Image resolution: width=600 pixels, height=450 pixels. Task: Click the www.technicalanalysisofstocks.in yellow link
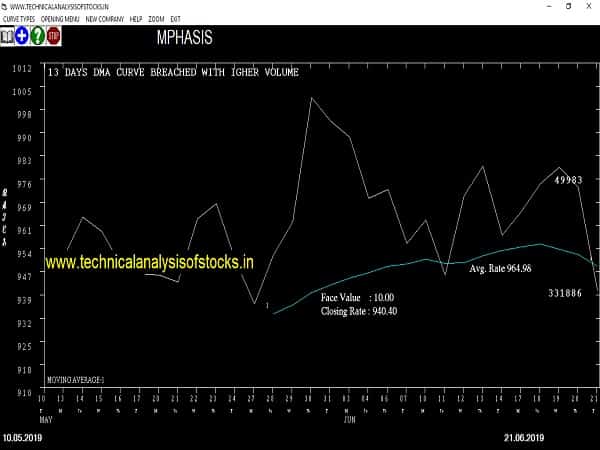coord(149,261)
